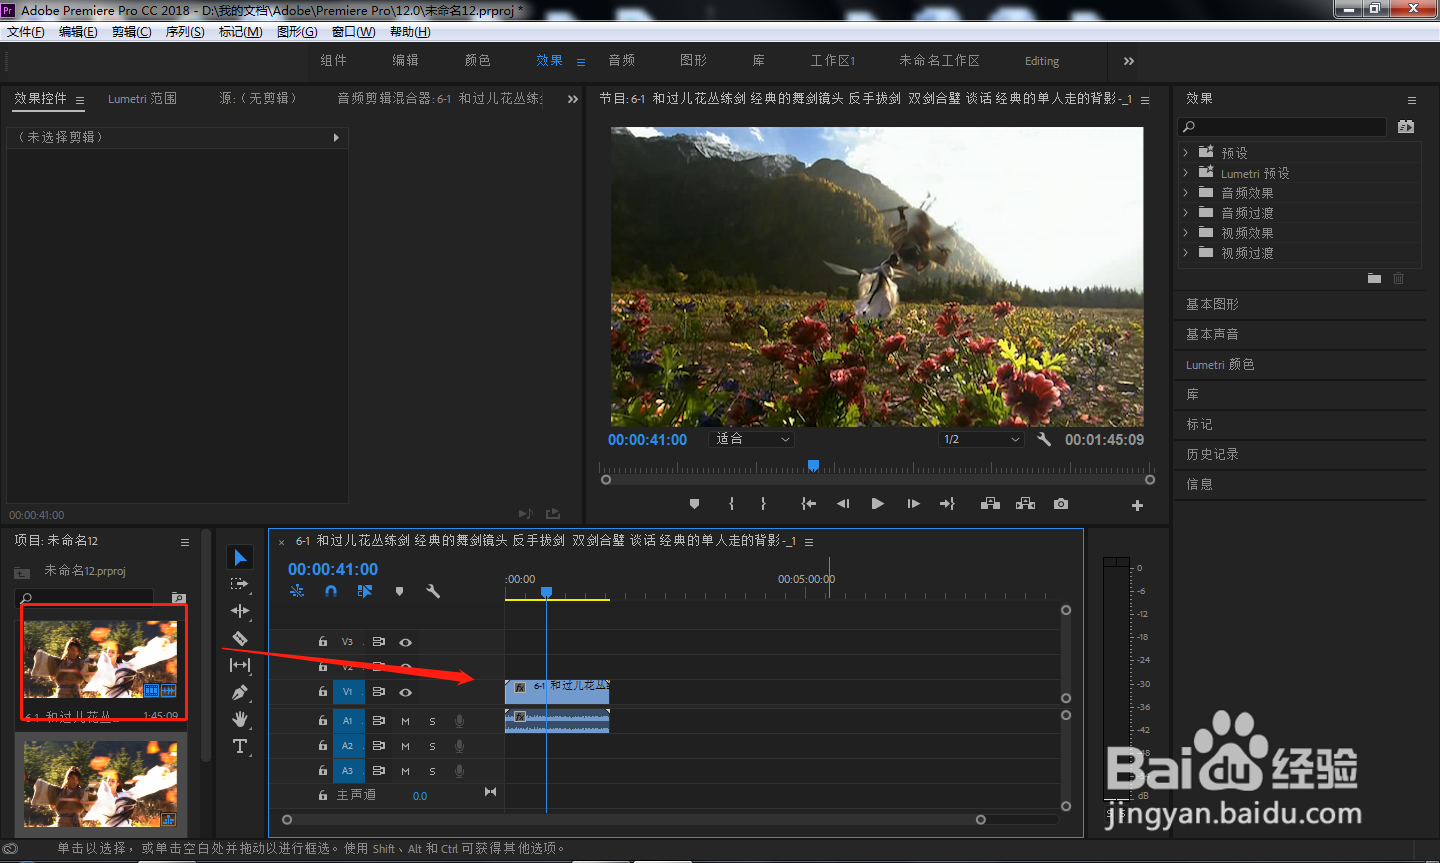Screen dimensions: 1440x863
Task: Expand 视频效果 folder
Action: click(x=1186, y=233)
